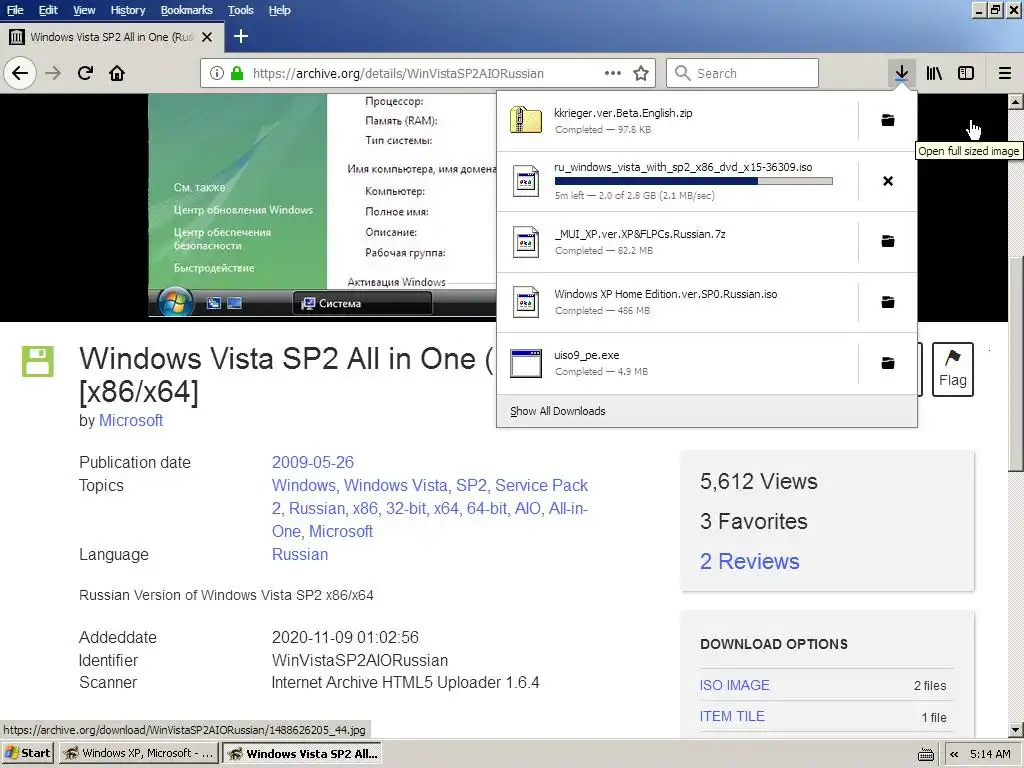Open the Edit menu
This screenshot has height=768, width=1024.
pos(48,10)
